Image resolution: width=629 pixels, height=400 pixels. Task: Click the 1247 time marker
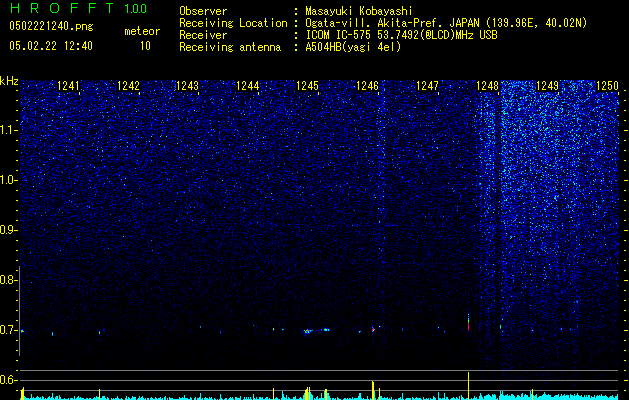tap(427, 86)
